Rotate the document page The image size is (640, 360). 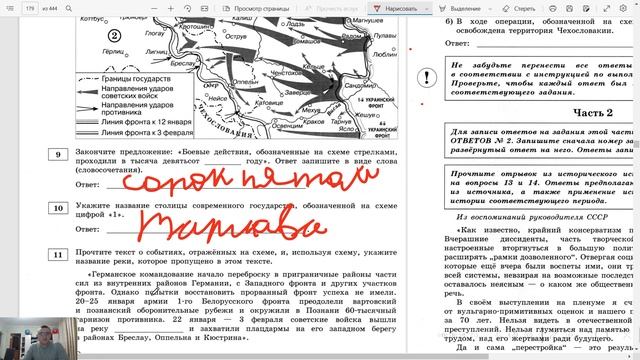187,9
